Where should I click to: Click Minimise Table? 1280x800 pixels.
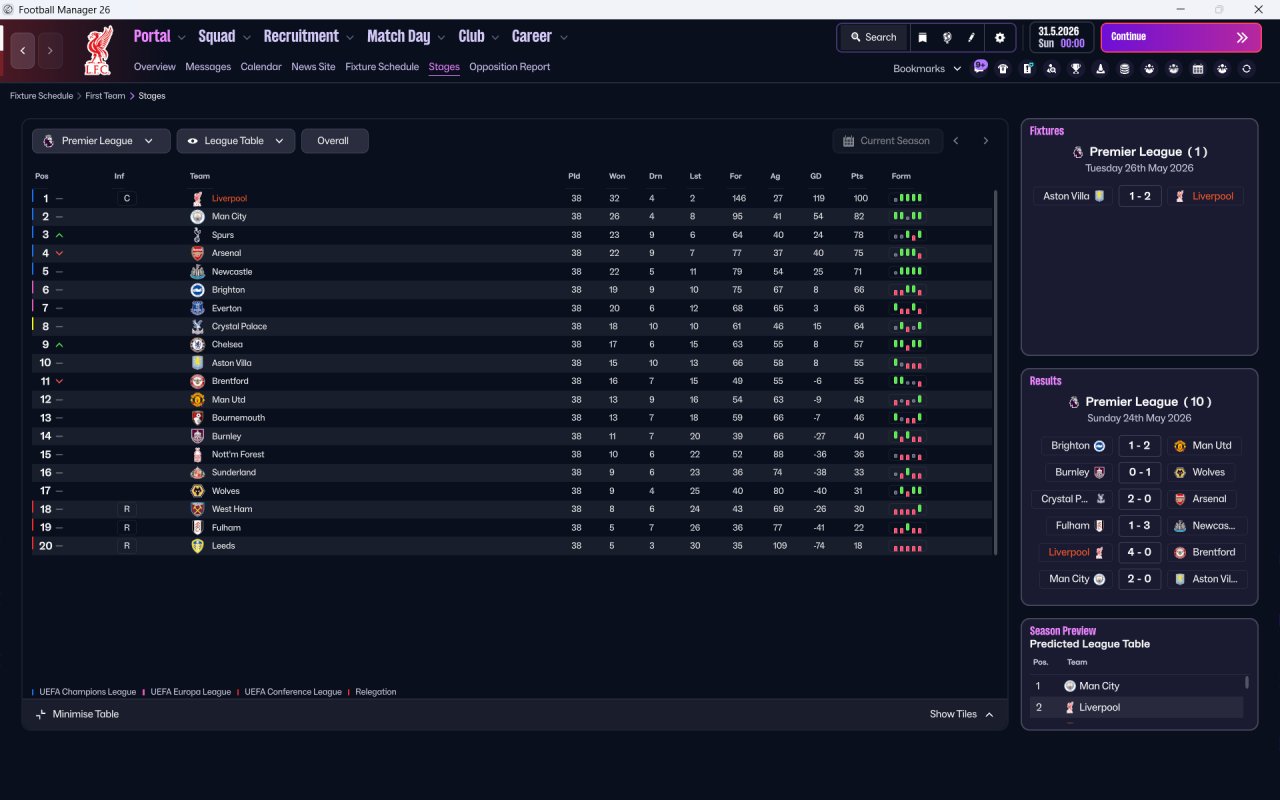(x=77, y=714)
